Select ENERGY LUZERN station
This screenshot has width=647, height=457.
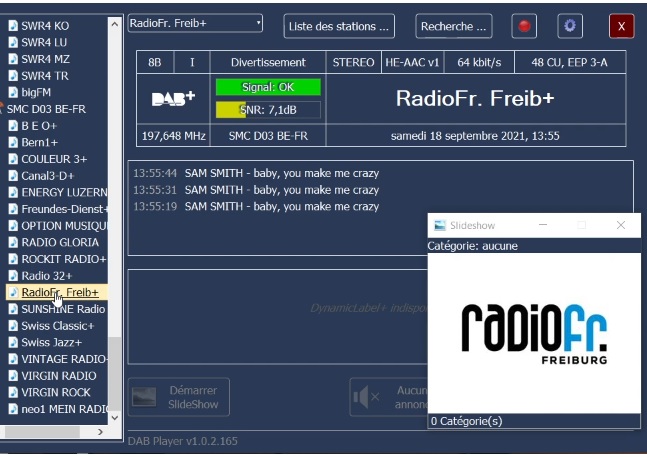(64, 192)
